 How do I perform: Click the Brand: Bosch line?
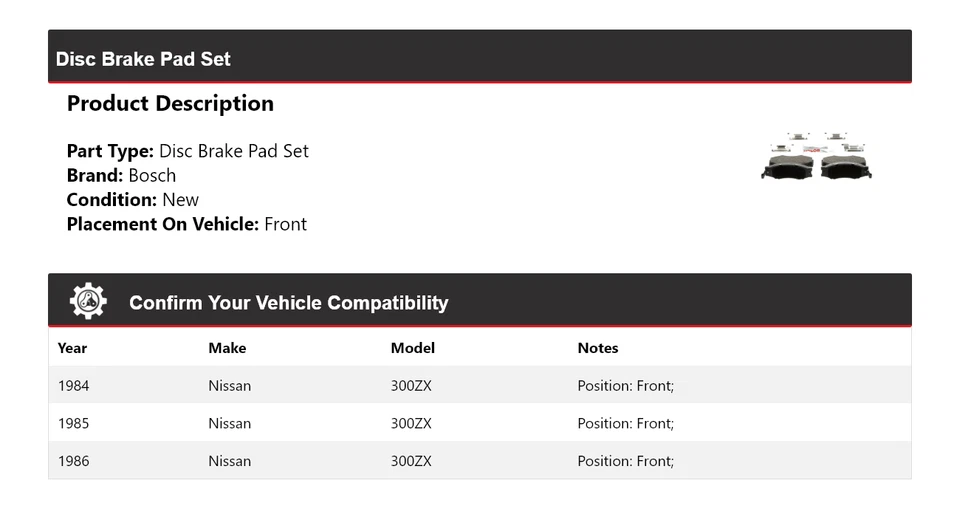(121, 175)
